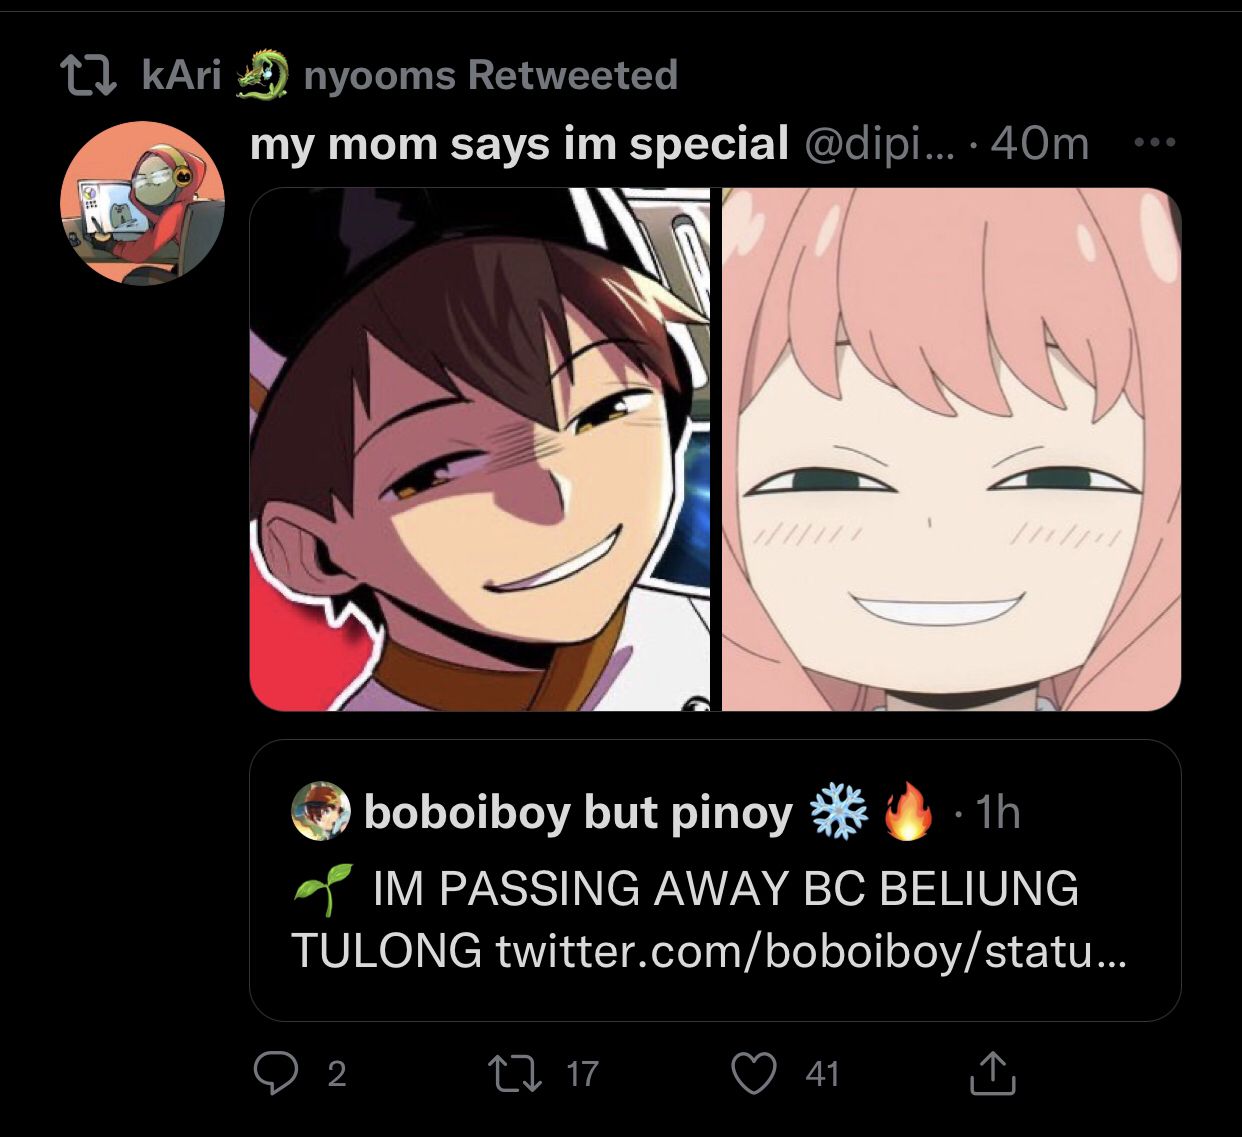Click the green dragon emoji in retweeter name
The width and height of the screenshot is (1242, 1137).
263,75
